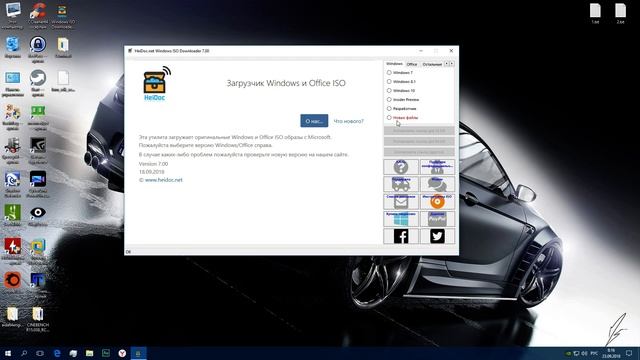Screen dimensions: 640x360
Task: Click the О нас... button
Action: pyautogui.click(x=314, y=121)
